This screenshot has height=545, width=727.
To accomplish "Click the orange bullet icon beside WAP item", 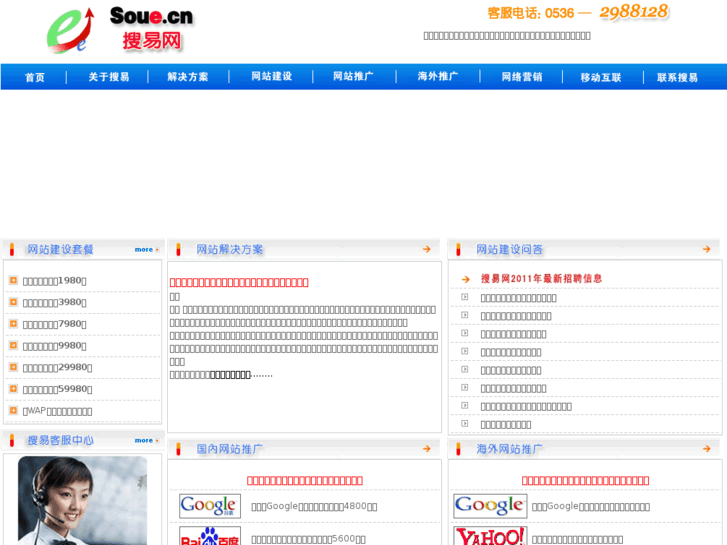I will point(13,410).
